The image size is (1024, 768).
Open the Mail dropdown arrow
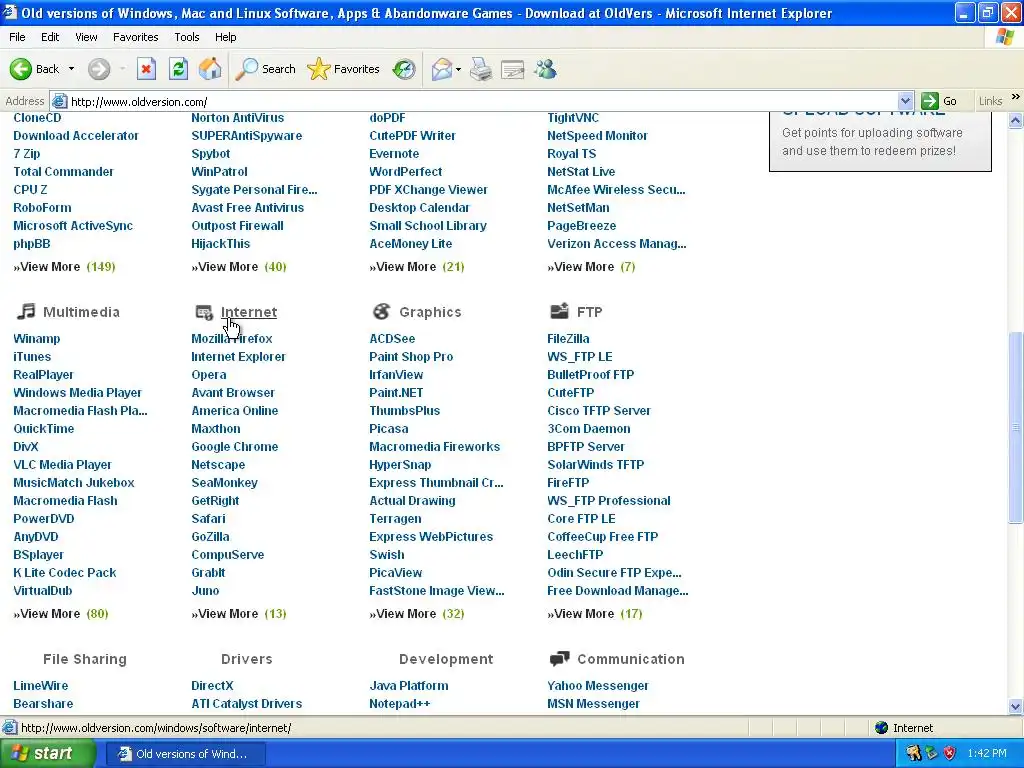tap(458, 69)
